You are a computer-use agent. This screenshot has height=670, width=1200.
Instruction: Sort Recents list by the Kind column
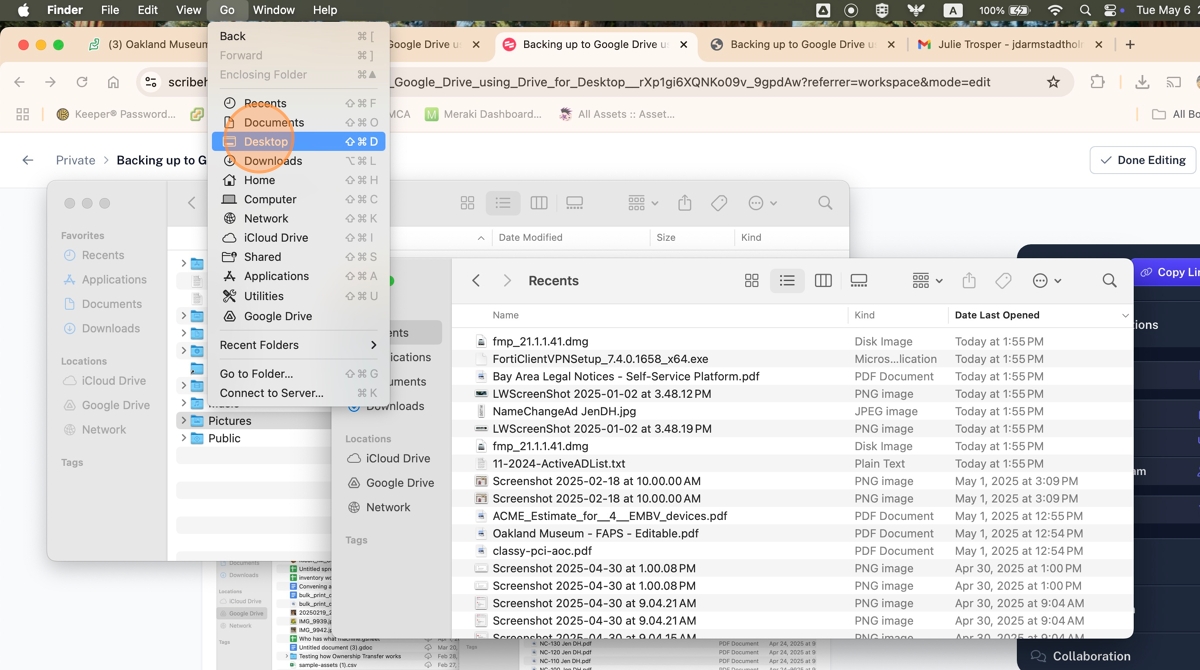click(897, 315)
